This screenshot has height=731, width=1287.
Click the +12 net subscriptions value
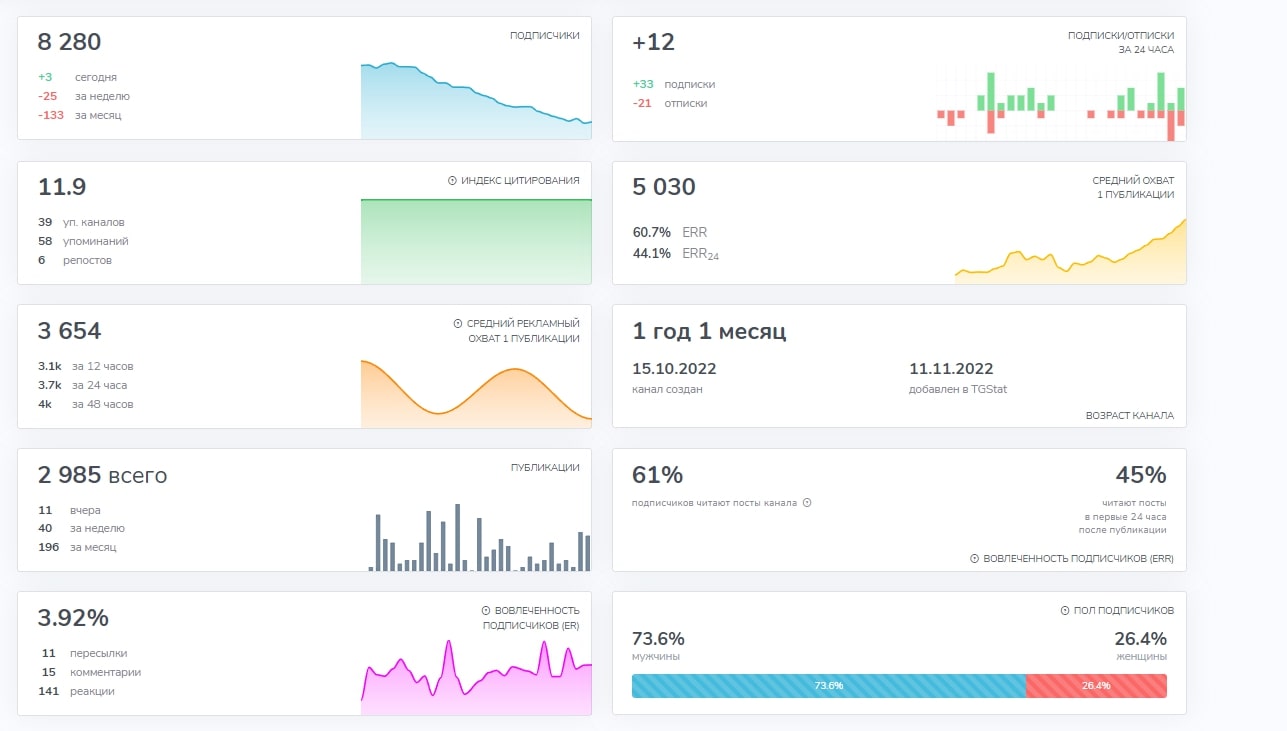[654, 42]
